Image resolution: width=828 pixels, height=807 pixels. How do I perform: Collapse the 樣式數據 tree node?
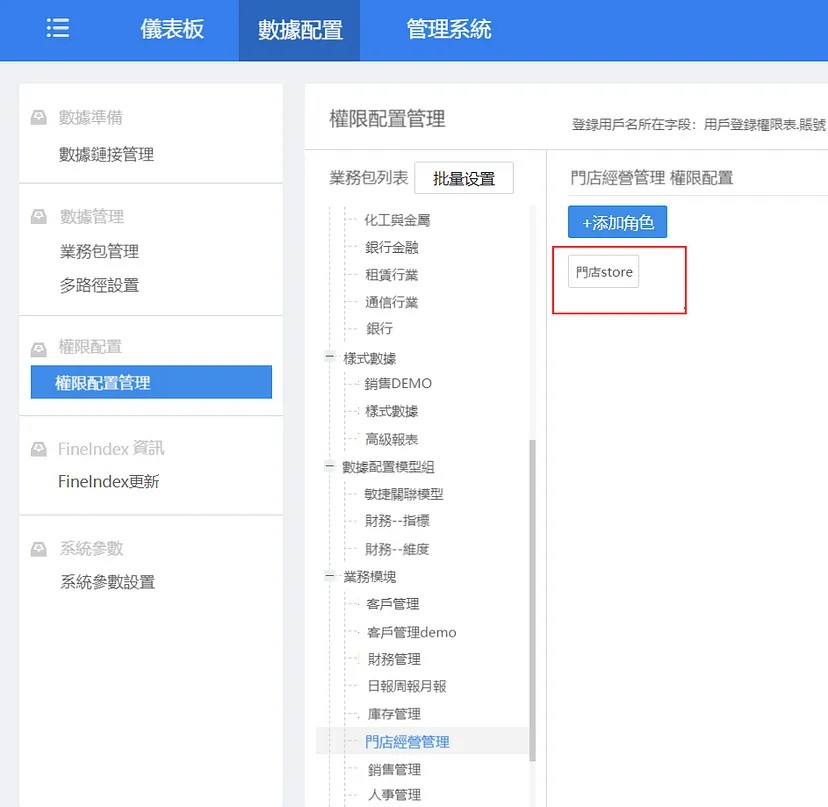pyautogui.click(x=330, y=356)
